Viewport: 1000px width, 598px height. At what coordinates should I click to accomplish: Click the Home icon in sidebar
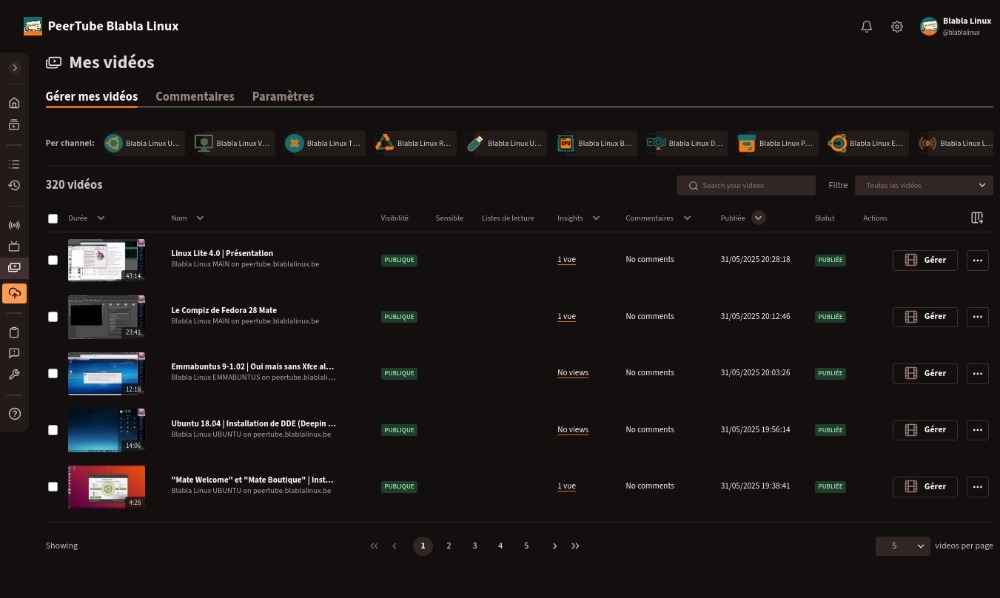point(14,103)
